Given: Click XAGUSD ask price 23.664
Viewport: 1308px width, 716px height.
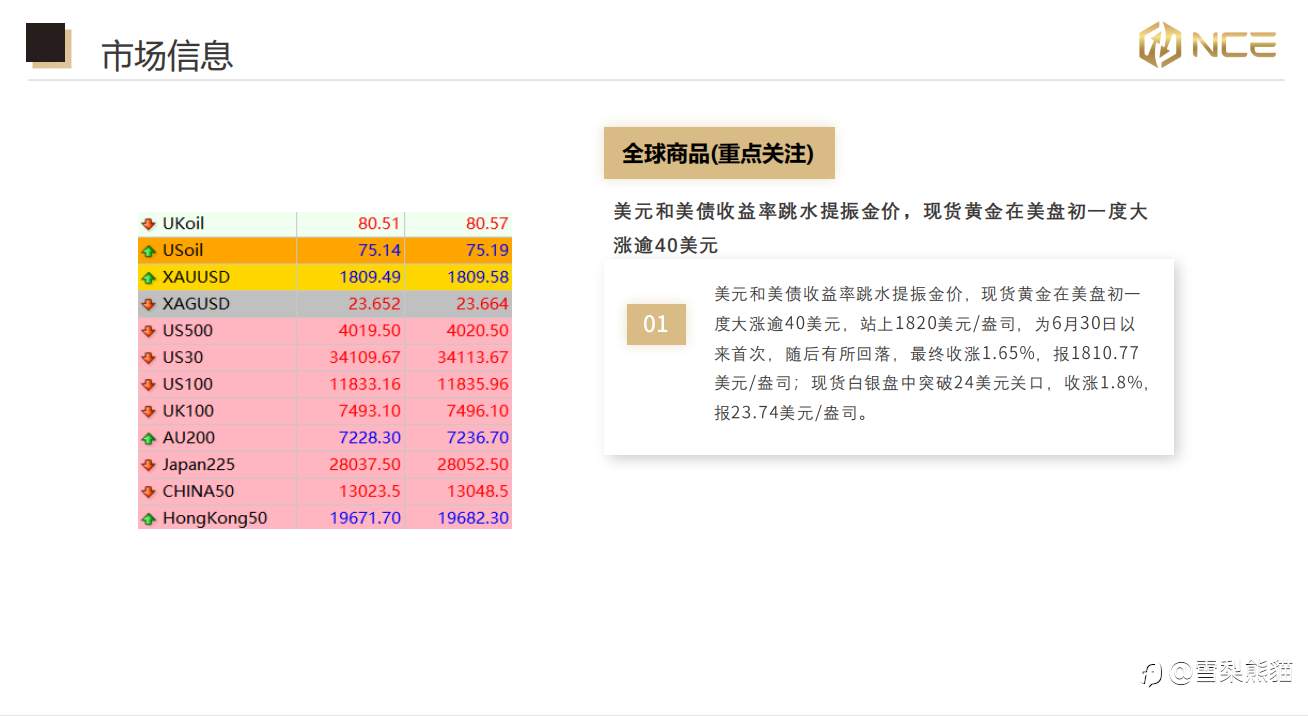Looking at the screenshot, I should 482,304.
